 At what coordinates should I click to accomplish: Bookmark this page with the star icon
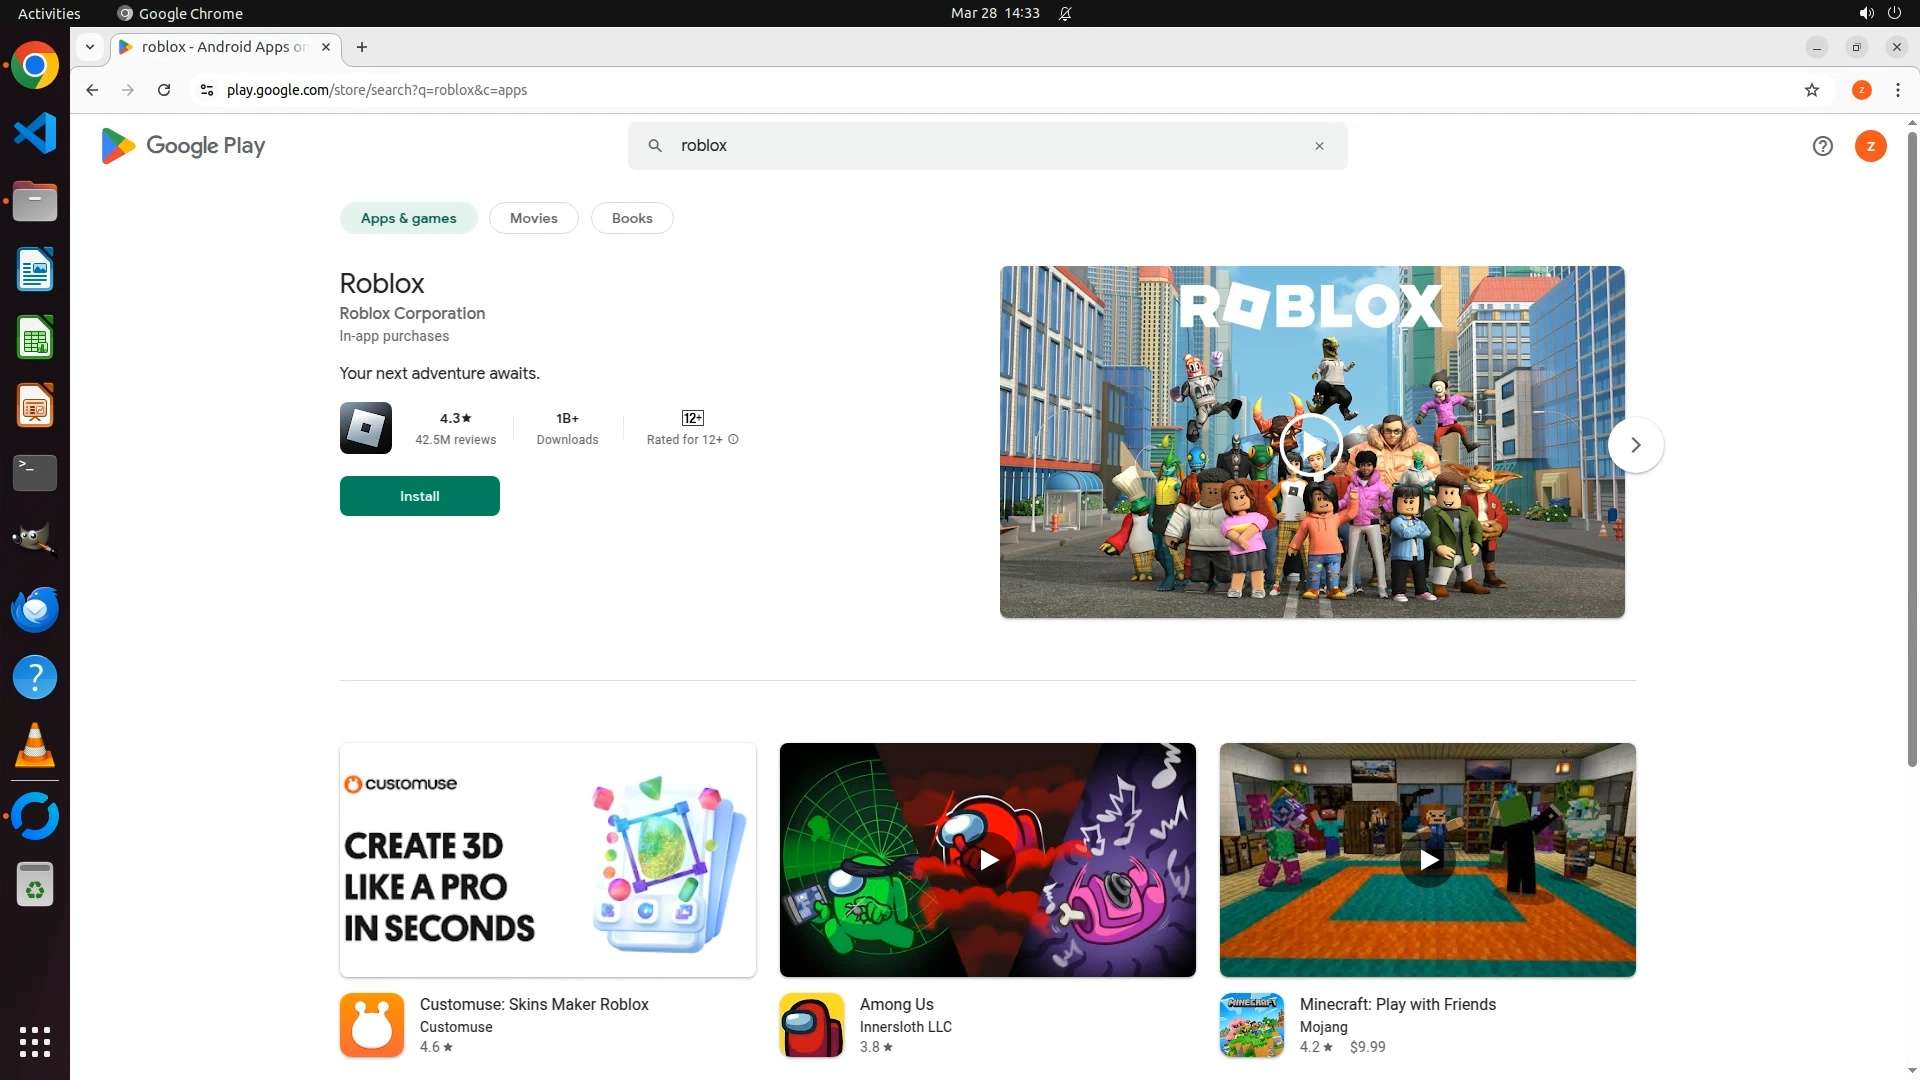[1811, 90]
